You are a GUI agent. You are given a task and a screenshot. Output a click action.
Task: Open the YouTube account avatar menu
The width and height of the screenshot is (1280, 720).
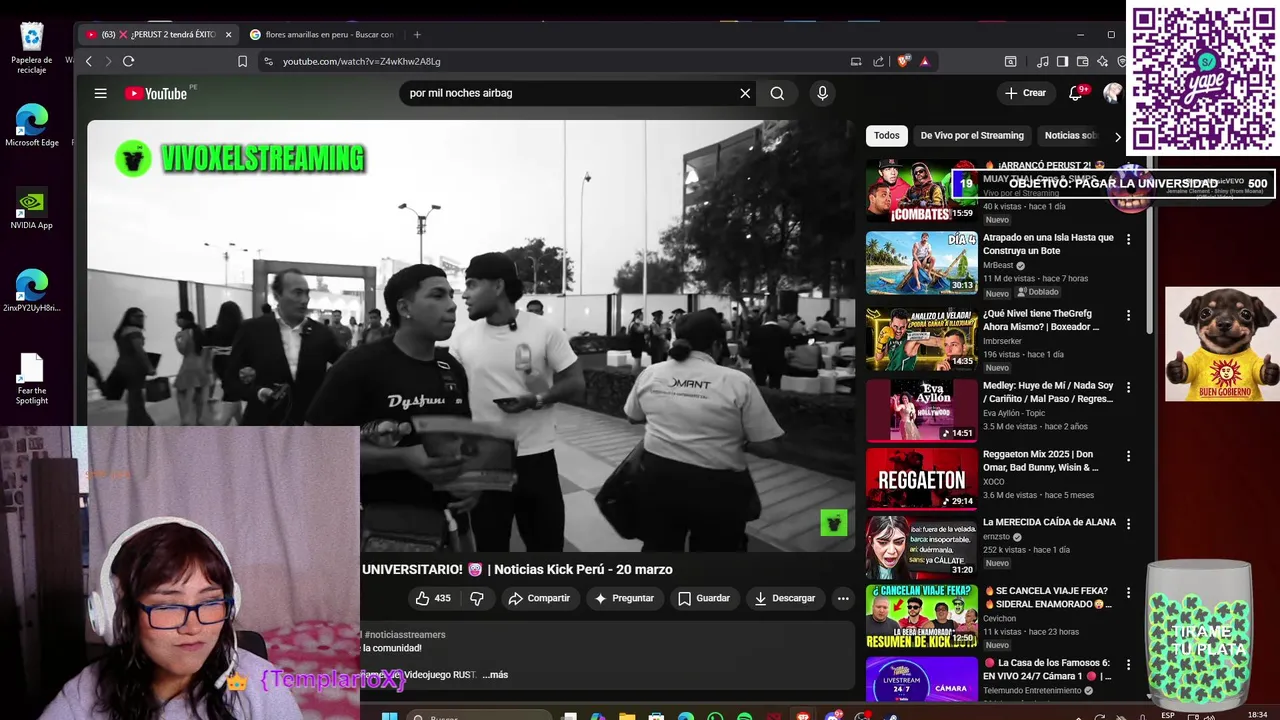click(x=1112, y=93)
